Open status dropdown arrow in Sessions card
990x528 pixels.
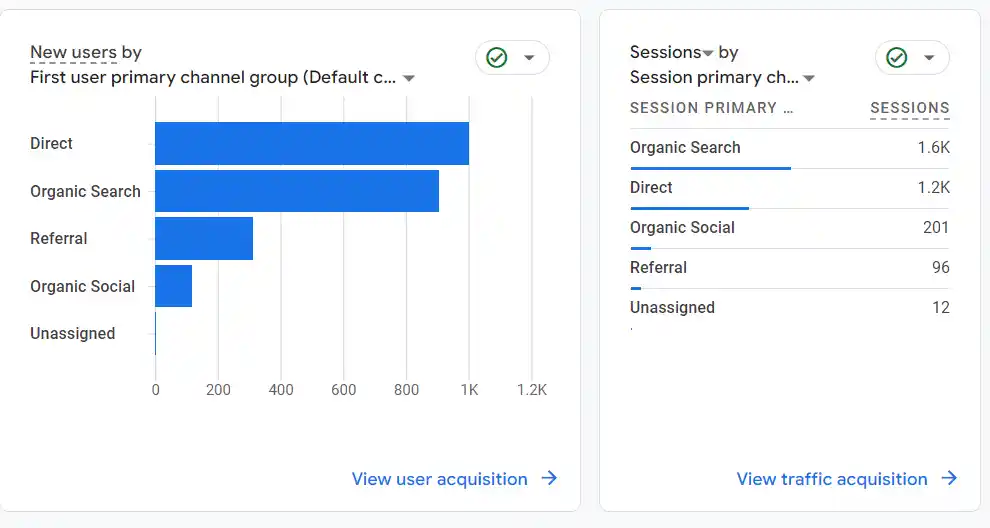point(929,58)
